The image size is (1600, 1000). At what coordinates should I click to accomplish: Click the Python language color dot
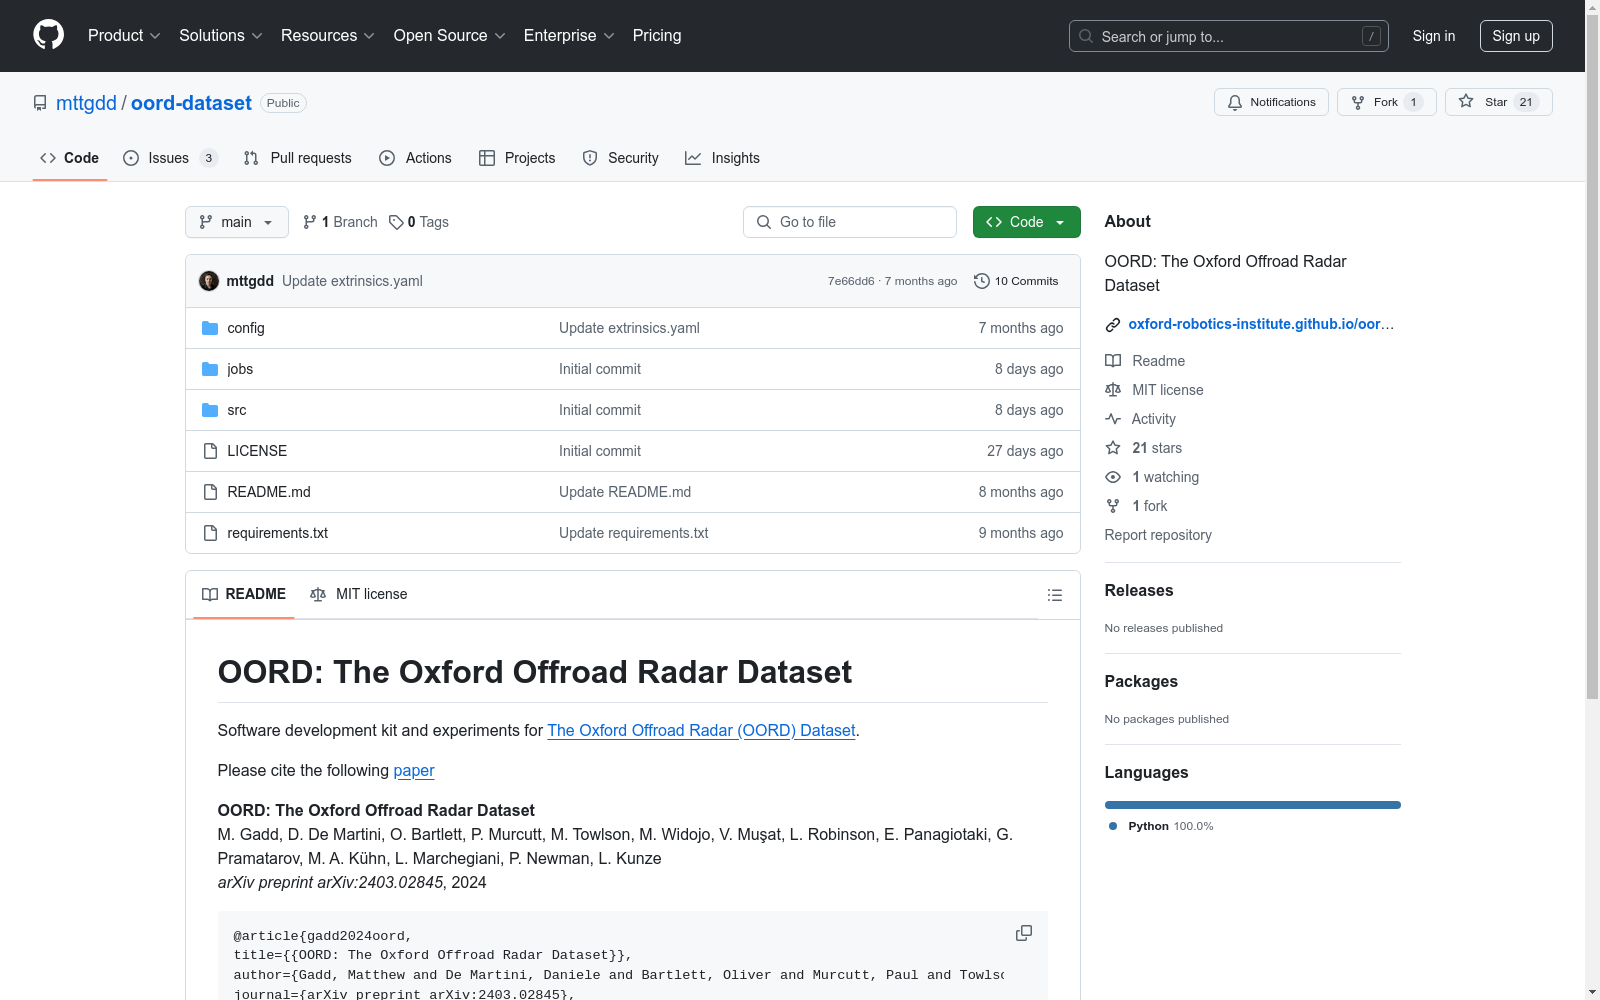[x=1113, y=826]
